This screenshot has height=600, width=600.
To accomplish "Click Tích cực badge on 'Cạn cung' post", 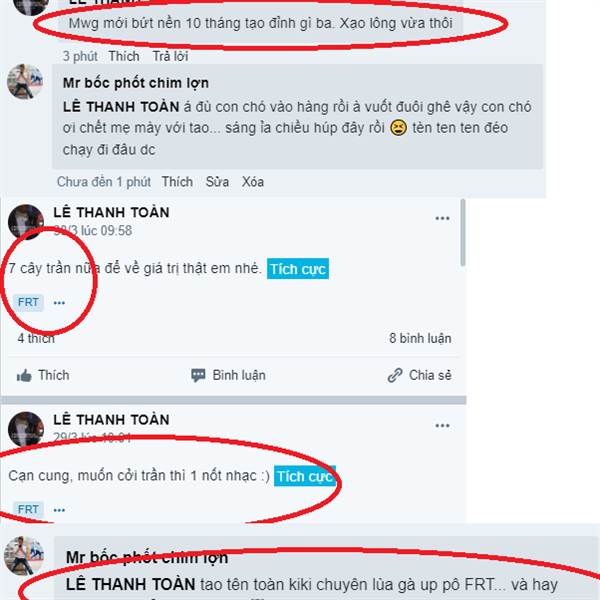I will click(305, 476).
